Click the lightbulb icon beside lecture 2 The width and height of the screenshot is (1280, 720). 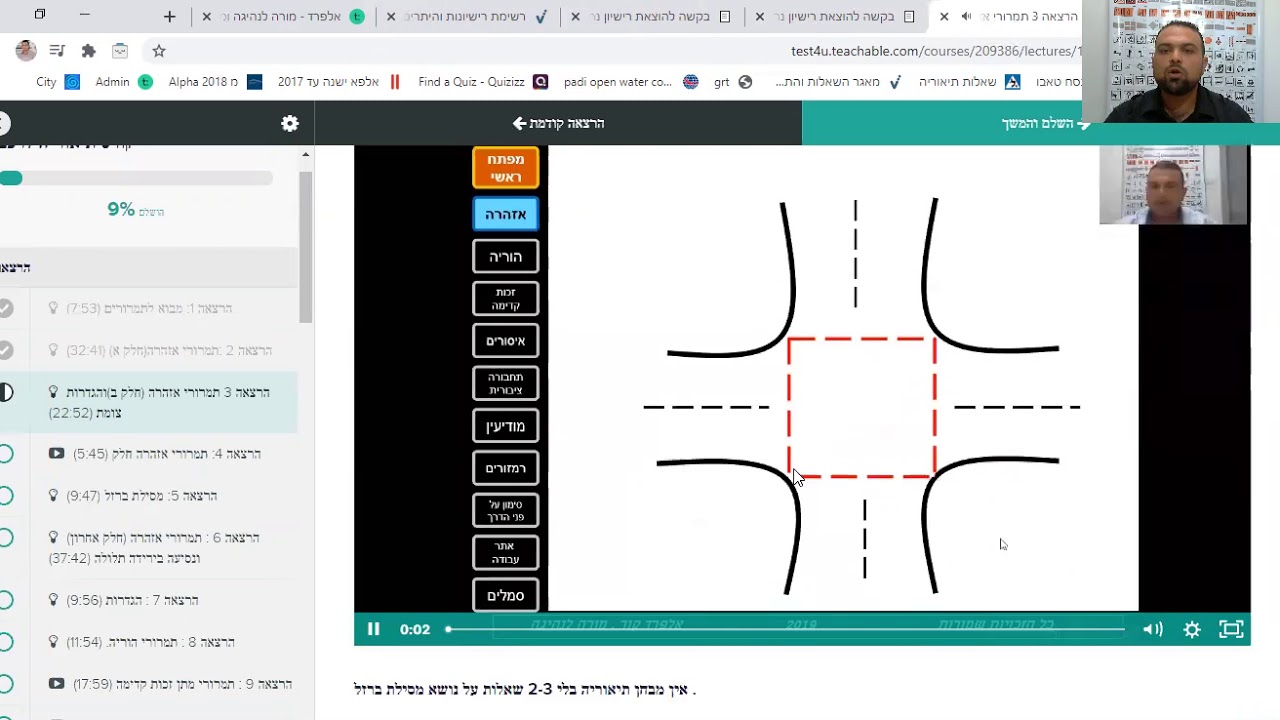(x=53, y=350)
